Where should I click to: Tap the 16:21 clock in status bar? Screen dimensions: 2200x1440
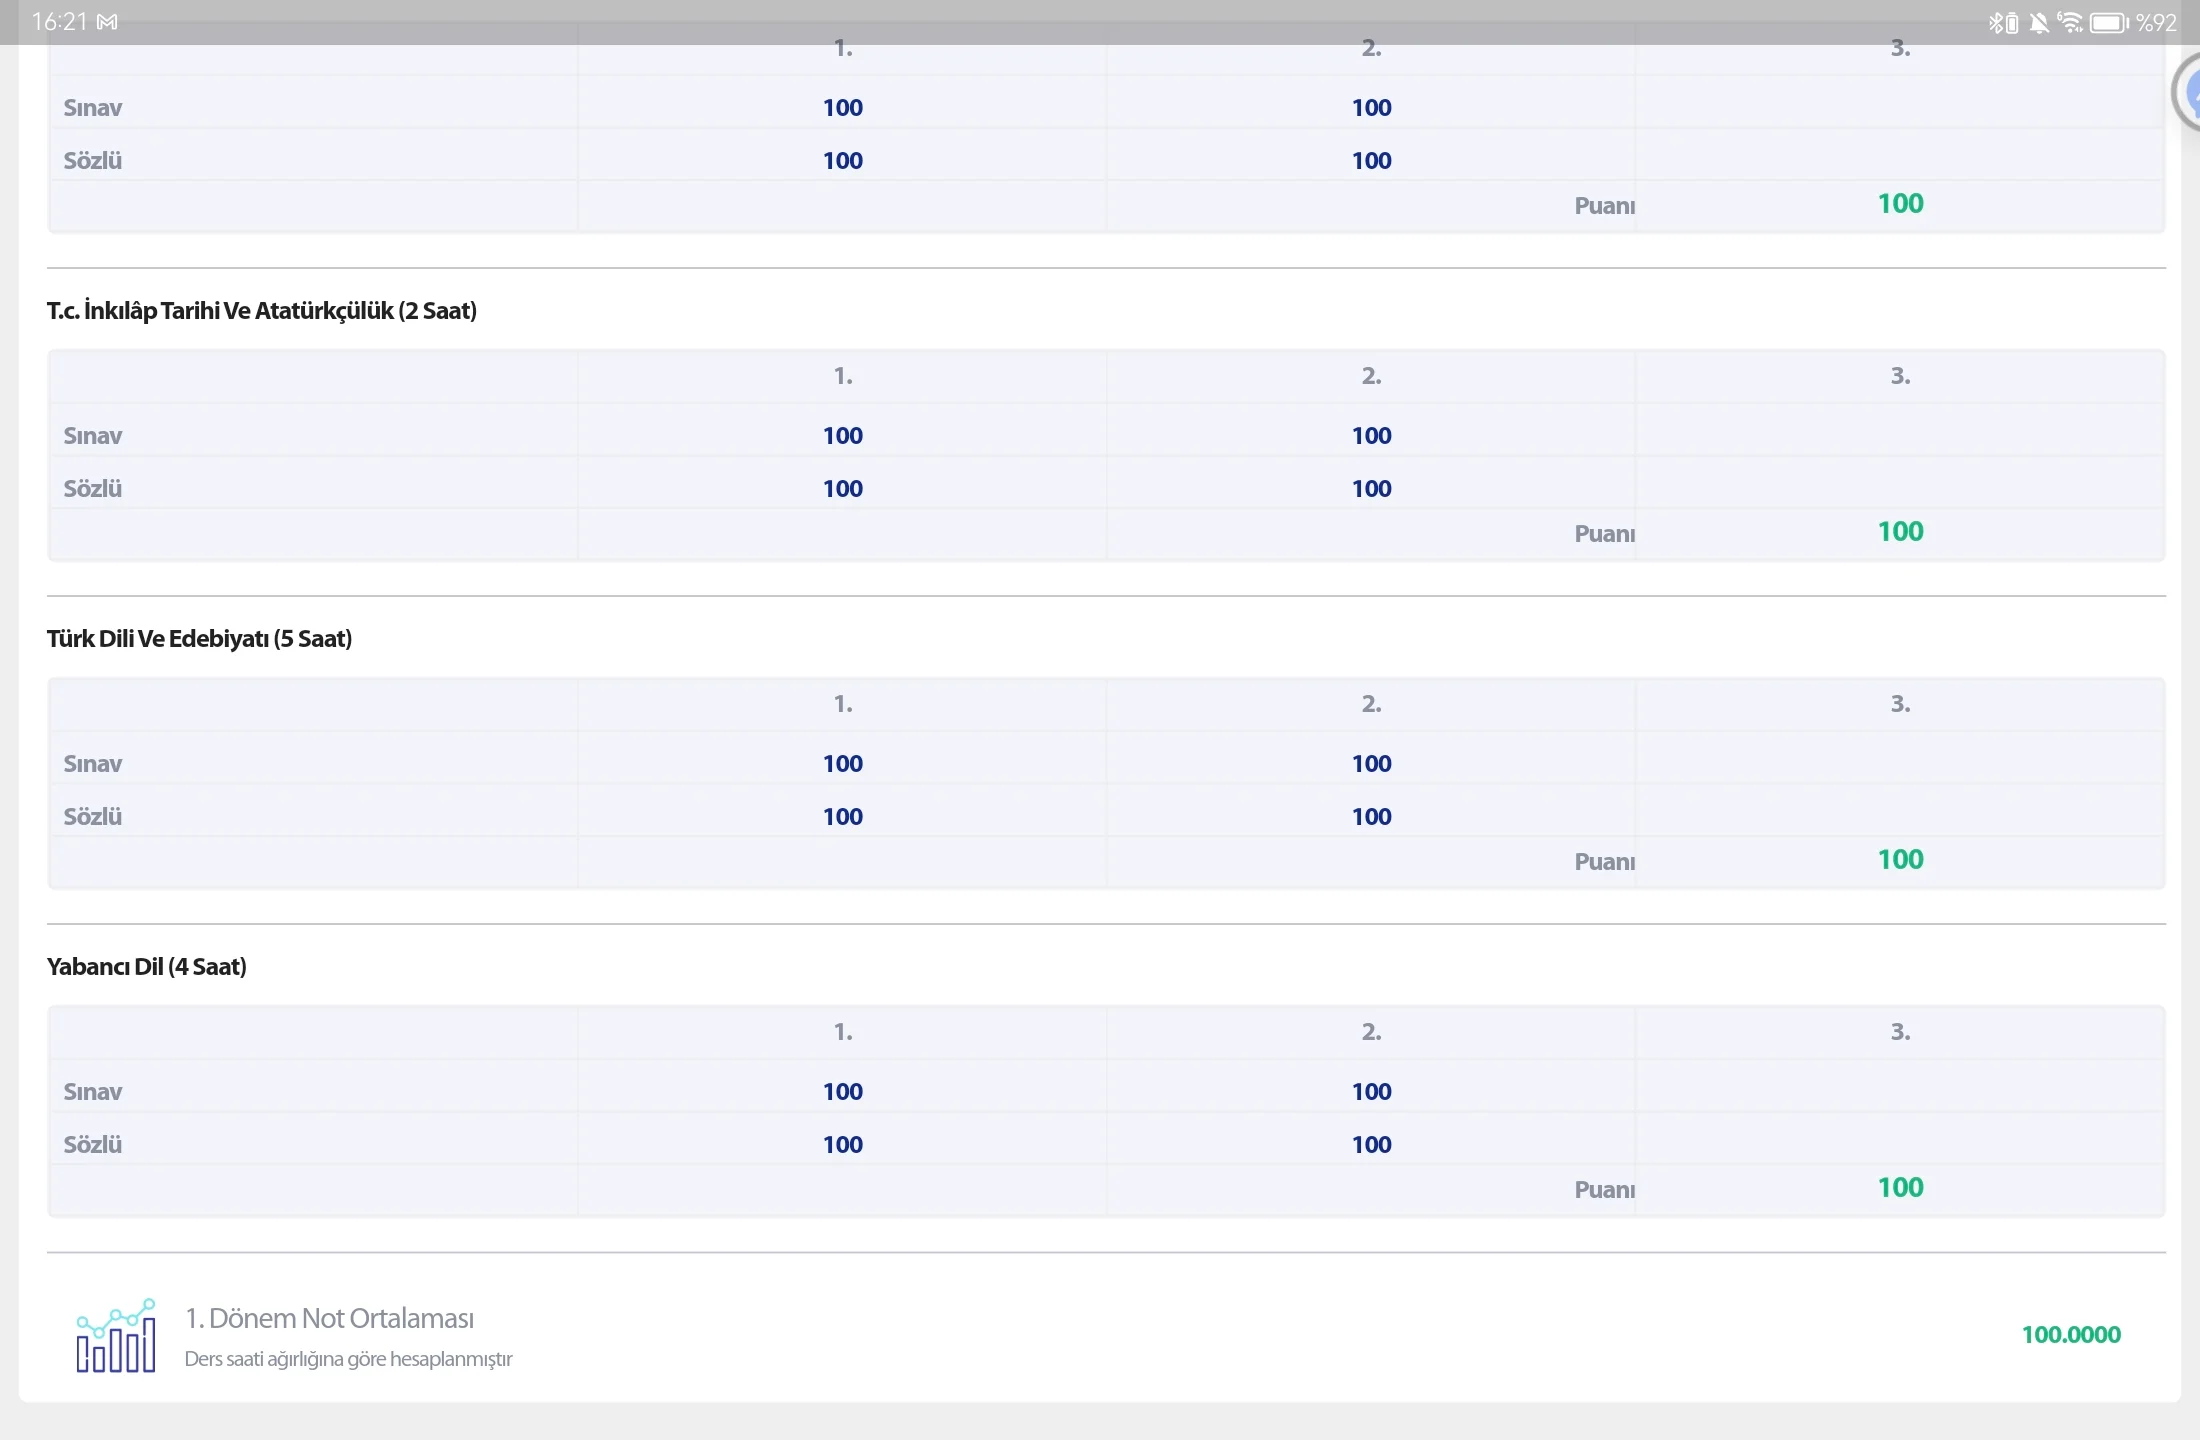coord(59,22)
